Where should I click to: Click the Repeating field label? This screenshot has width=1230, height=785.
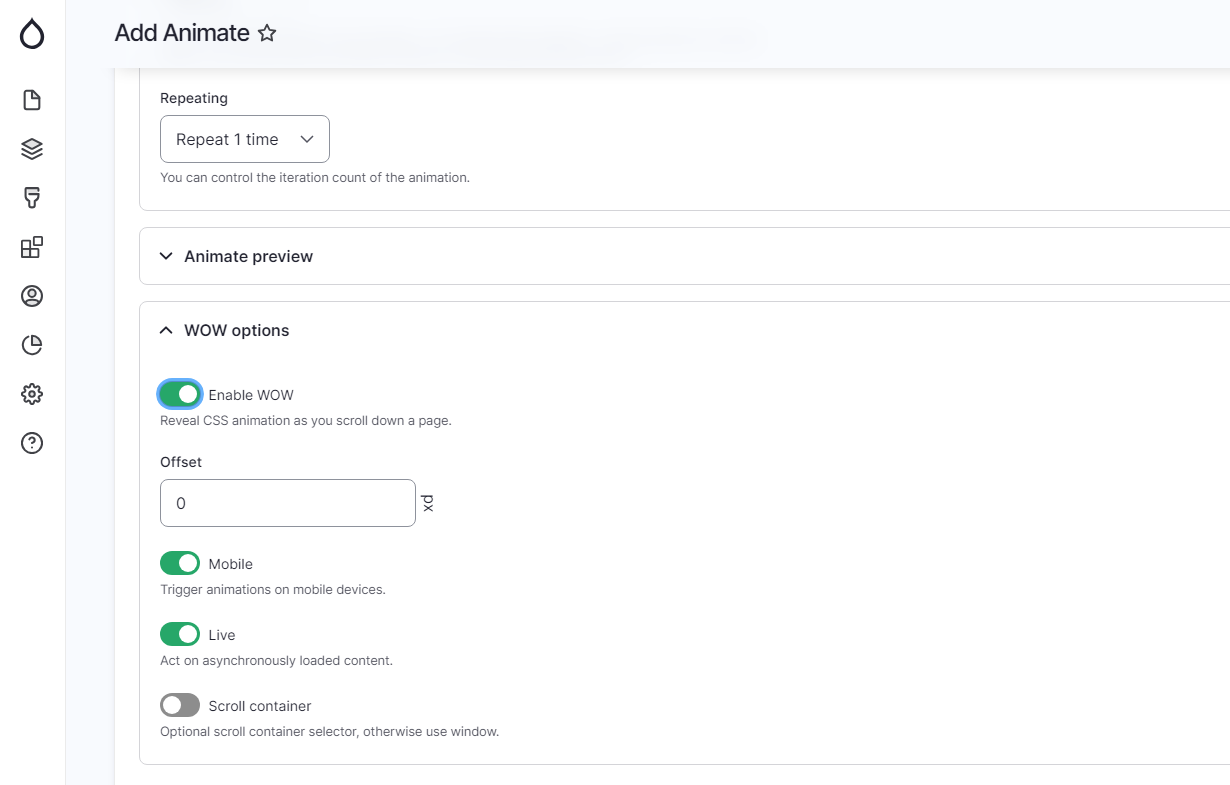(194, 98)
